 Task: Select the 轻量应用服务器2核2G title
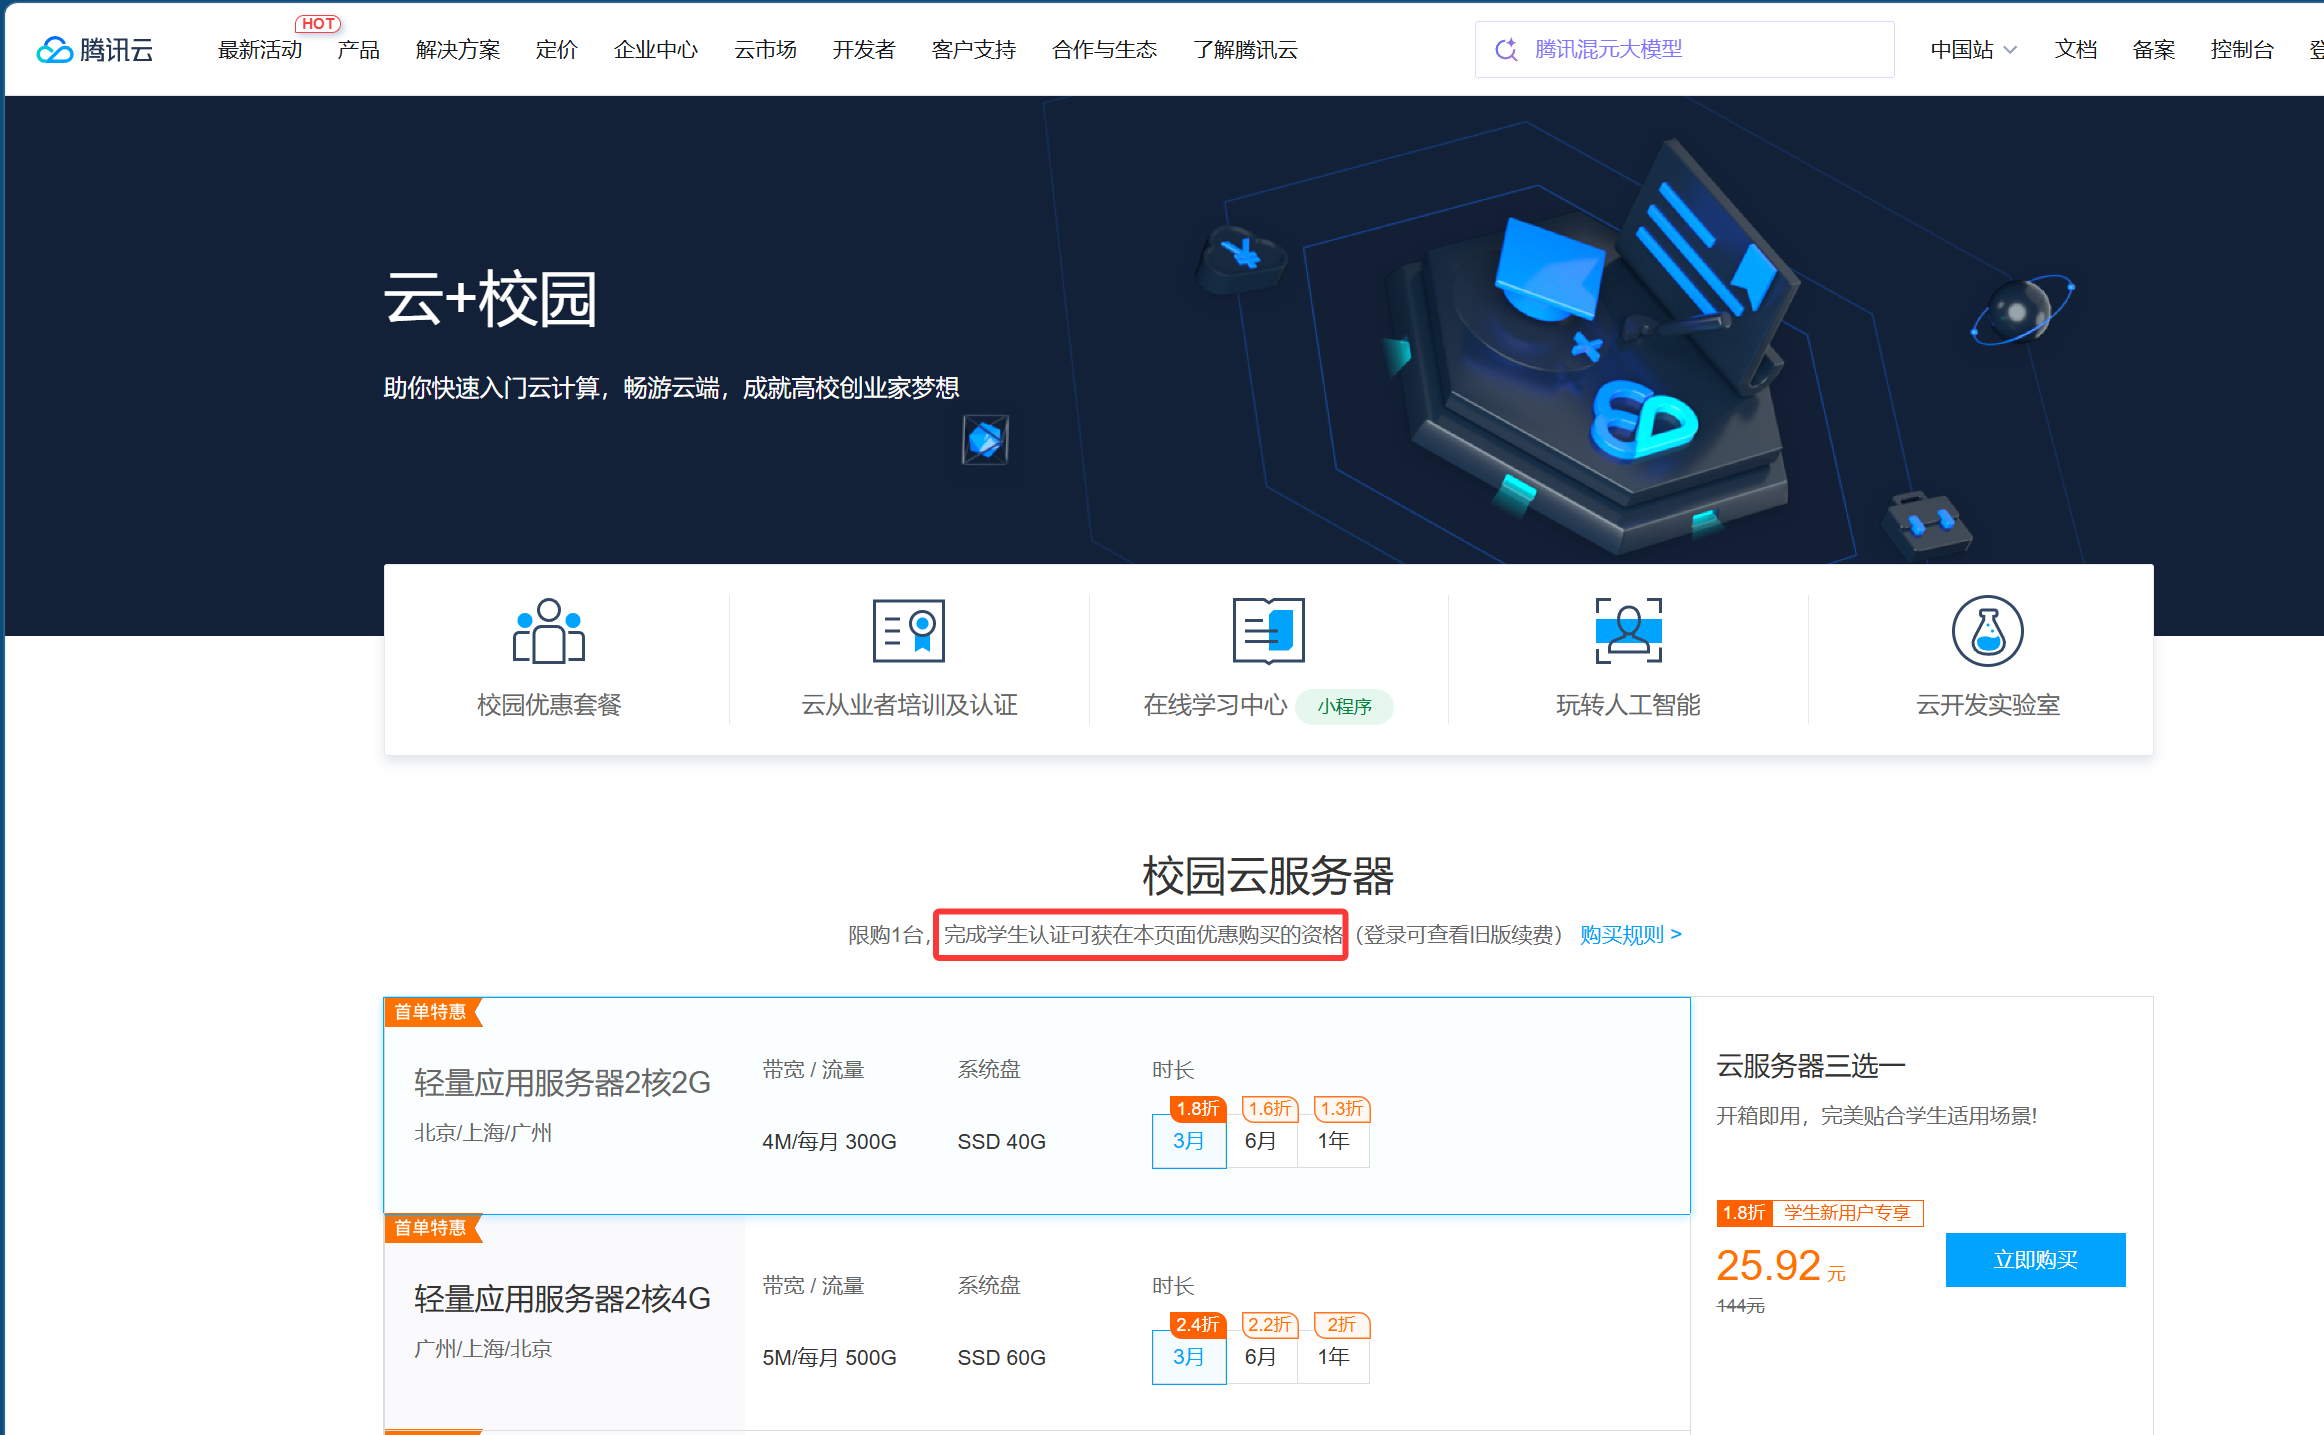562,1083
